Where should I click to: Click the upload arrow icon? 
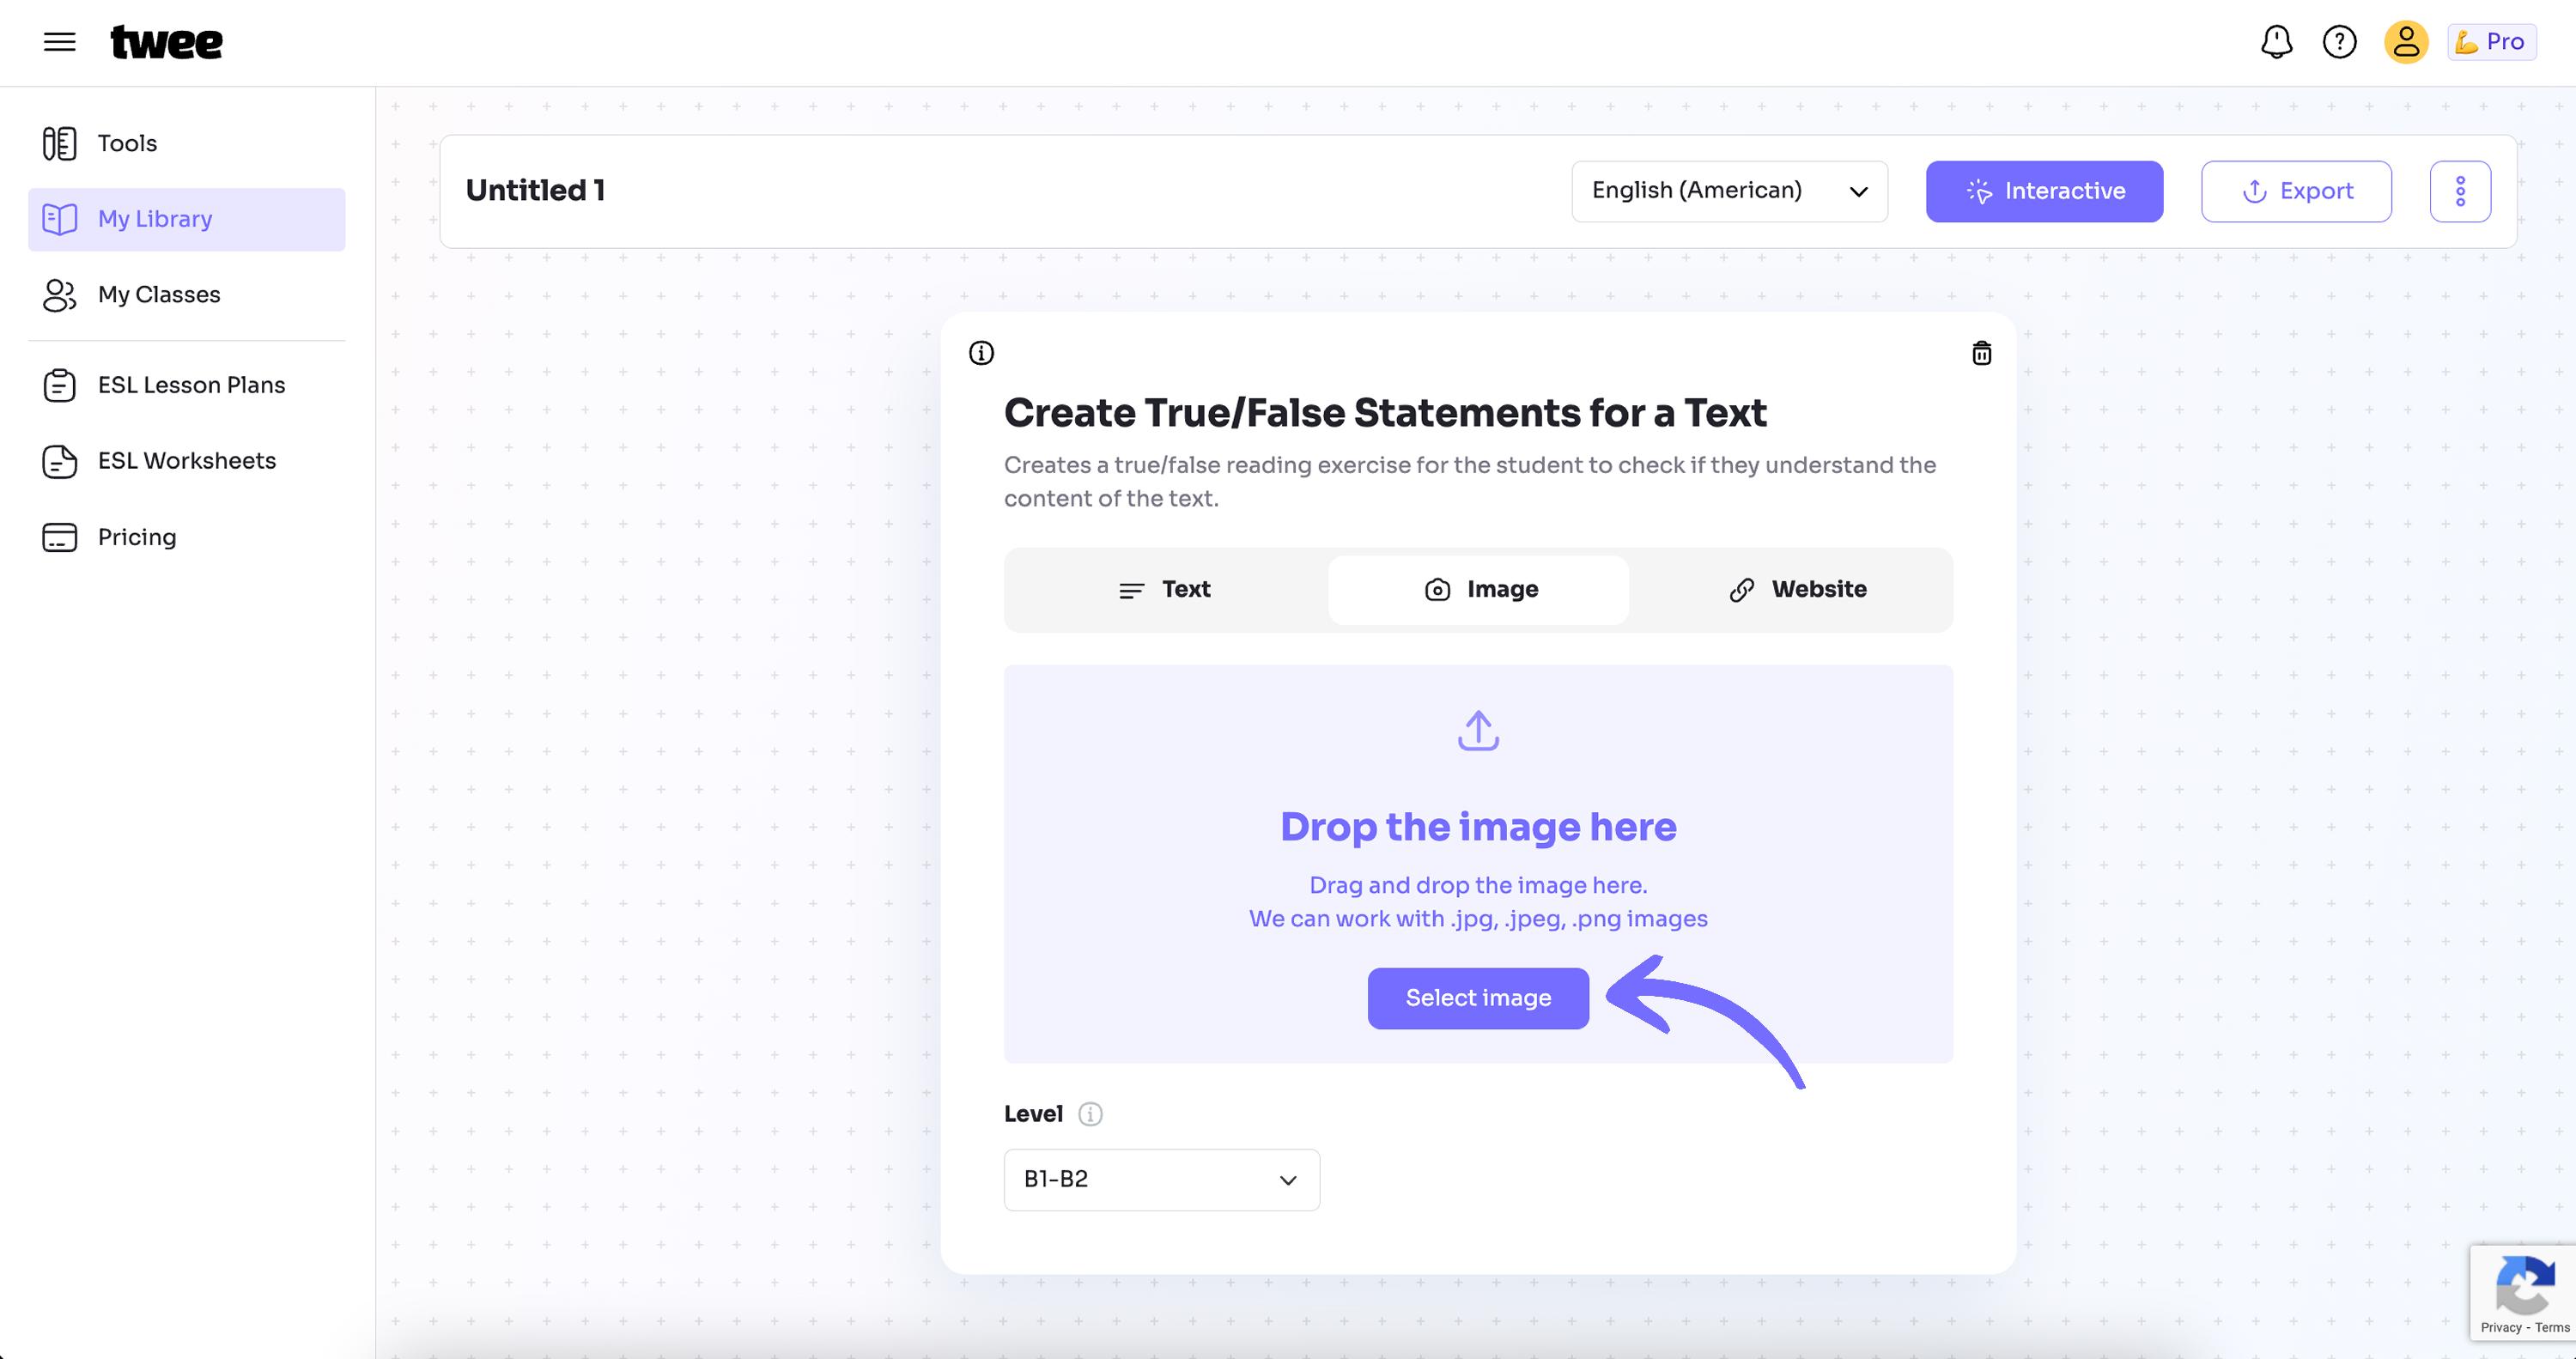(x=1478, y=730)
